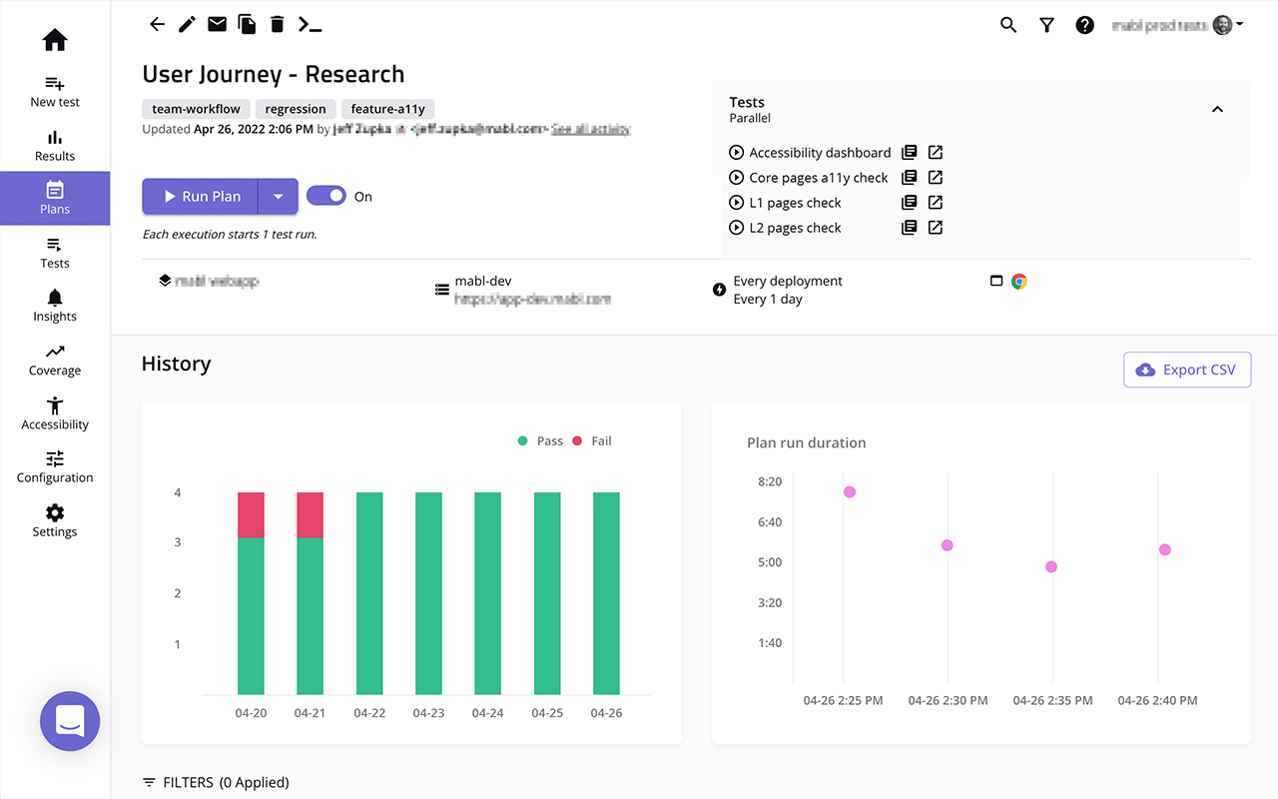Click the search magnifier icon
The image size is (1278, 799).
(x=1008, y=26)
